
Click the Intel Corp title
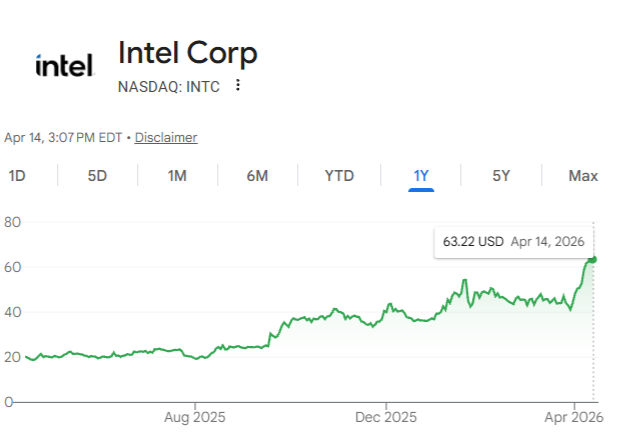point(188,52)
